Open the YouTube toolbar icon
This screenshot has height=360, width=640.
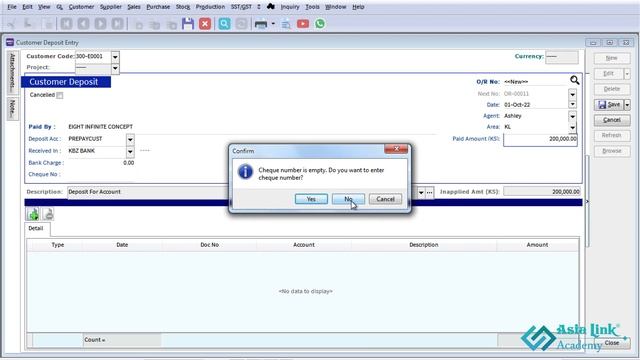coord(303,24)
